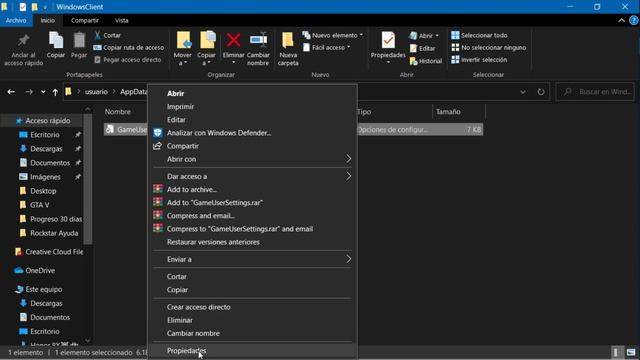The image size is (640, 360).
Task: Open the Mover a folder icon
Action: point(183,40)
